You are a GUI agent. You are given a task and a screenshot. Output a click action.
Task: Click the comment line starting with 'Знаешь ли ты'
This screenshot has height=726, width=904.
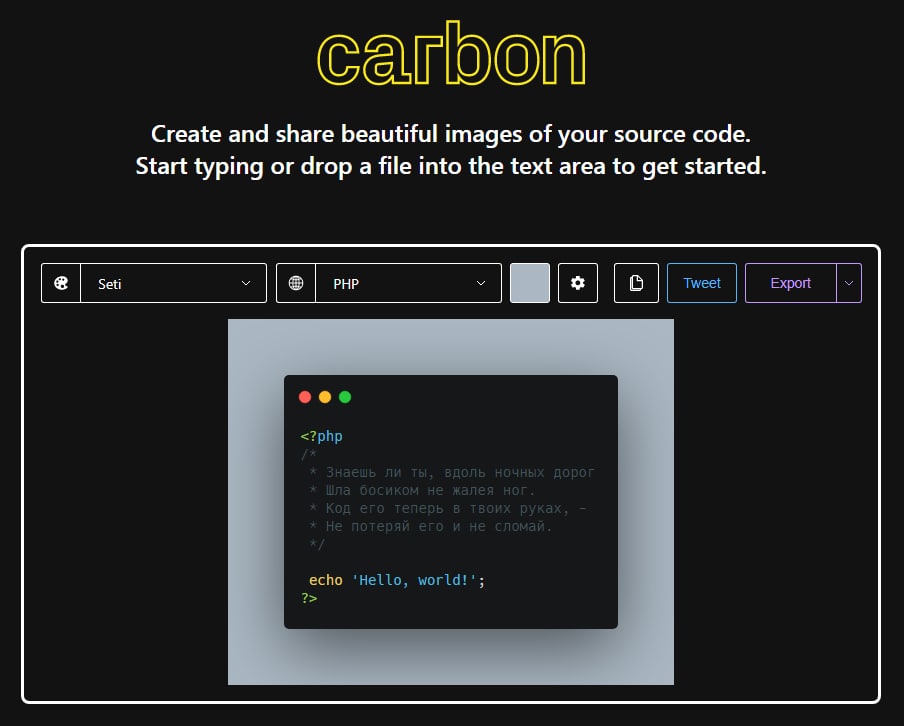tap(451, 472)
